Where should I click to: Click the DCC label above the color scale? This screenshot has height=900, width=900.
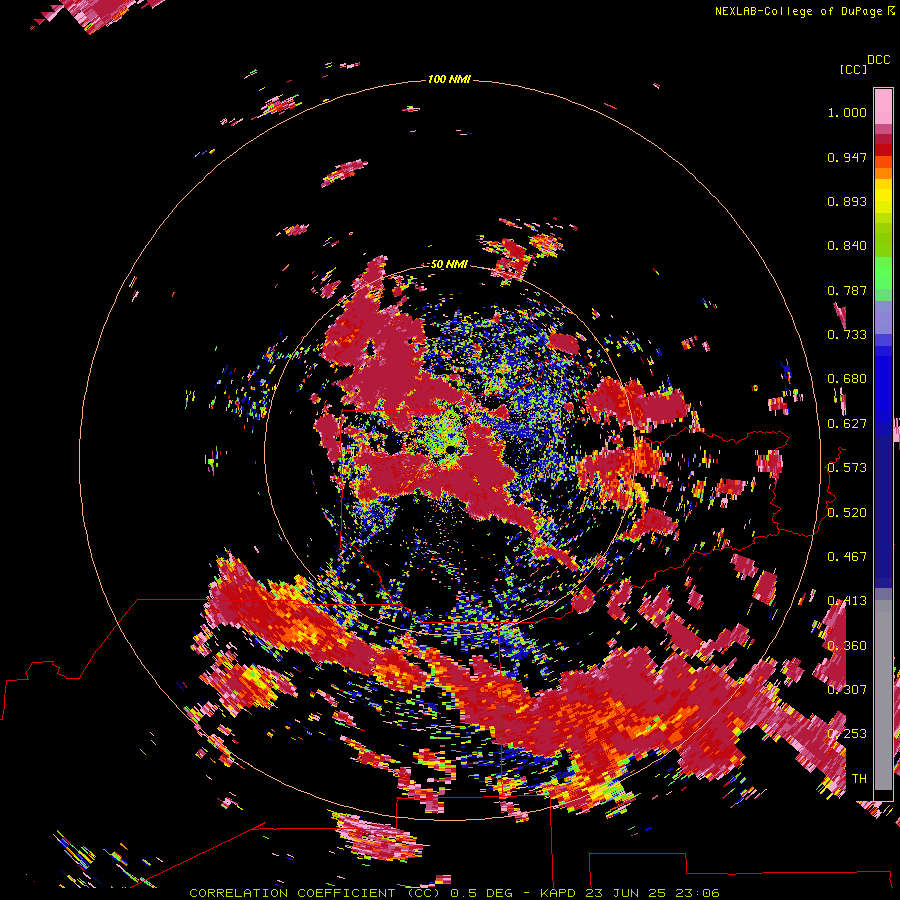(x=878, y=60)
